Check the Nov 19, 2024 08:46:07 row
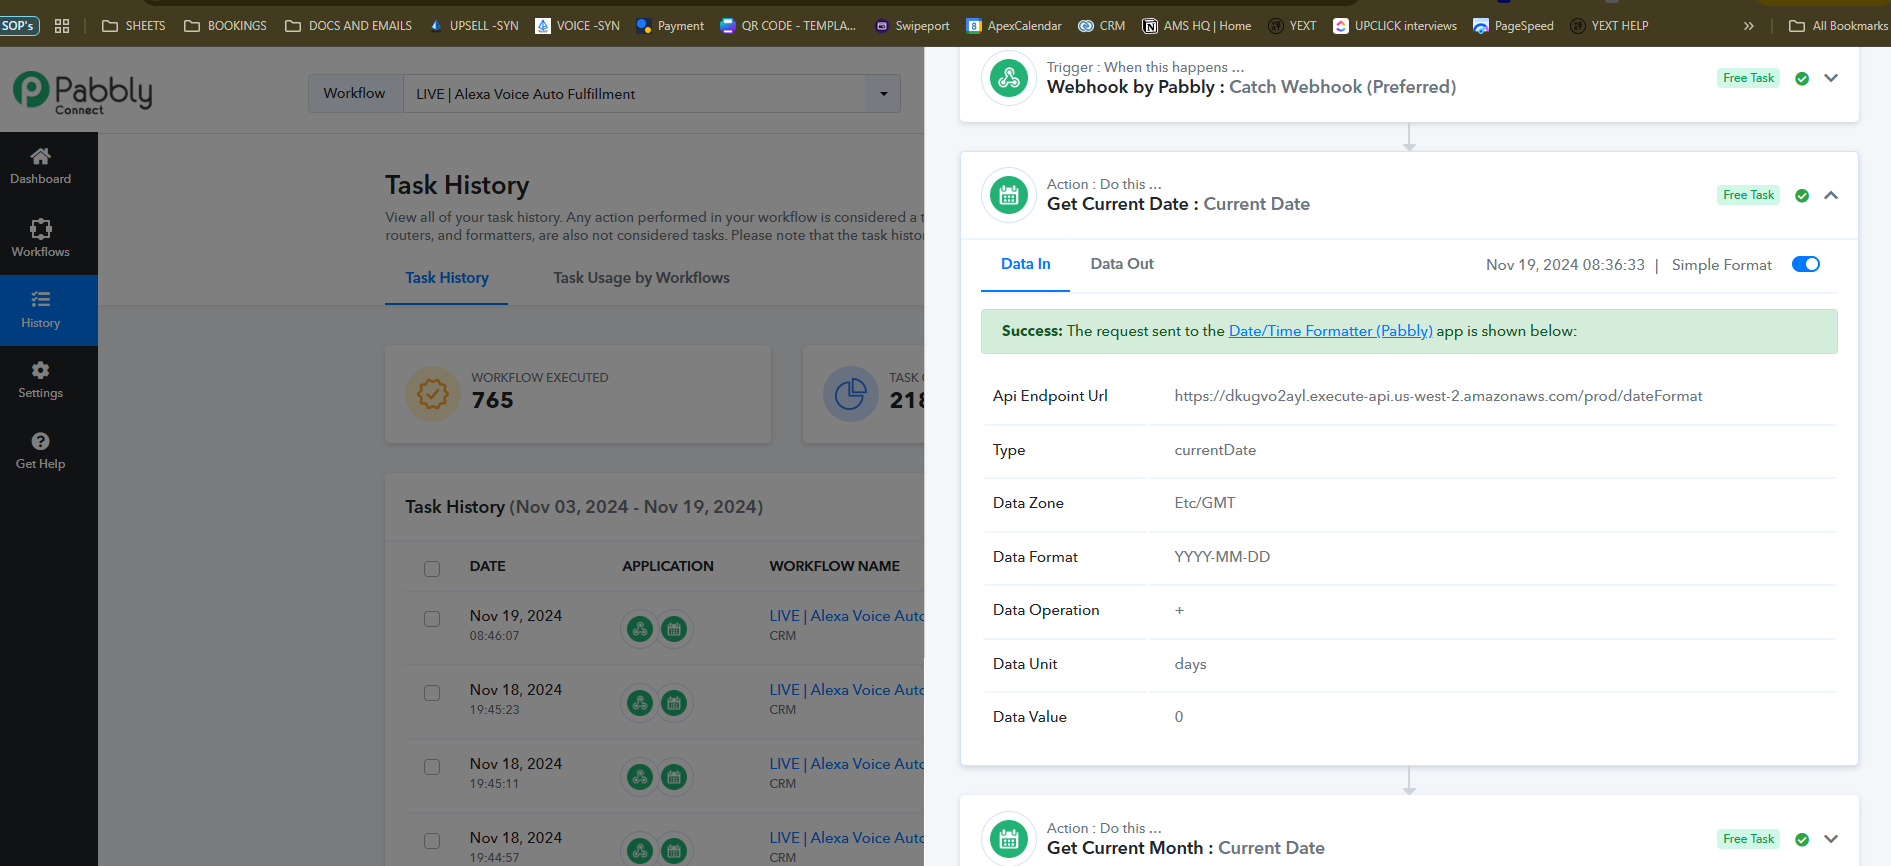 coord(432,619)
